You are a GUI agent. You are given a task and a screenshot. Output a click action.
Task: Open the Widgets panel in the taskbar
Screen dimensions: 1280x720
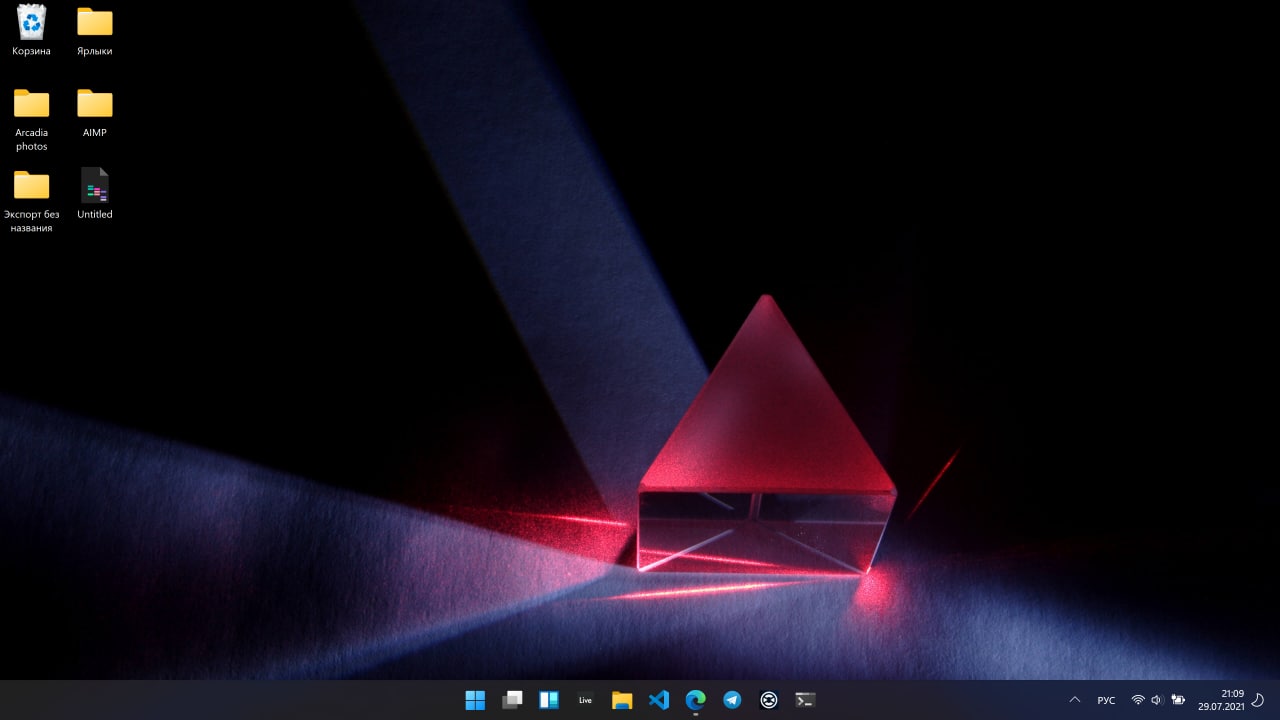pos(549,700)
